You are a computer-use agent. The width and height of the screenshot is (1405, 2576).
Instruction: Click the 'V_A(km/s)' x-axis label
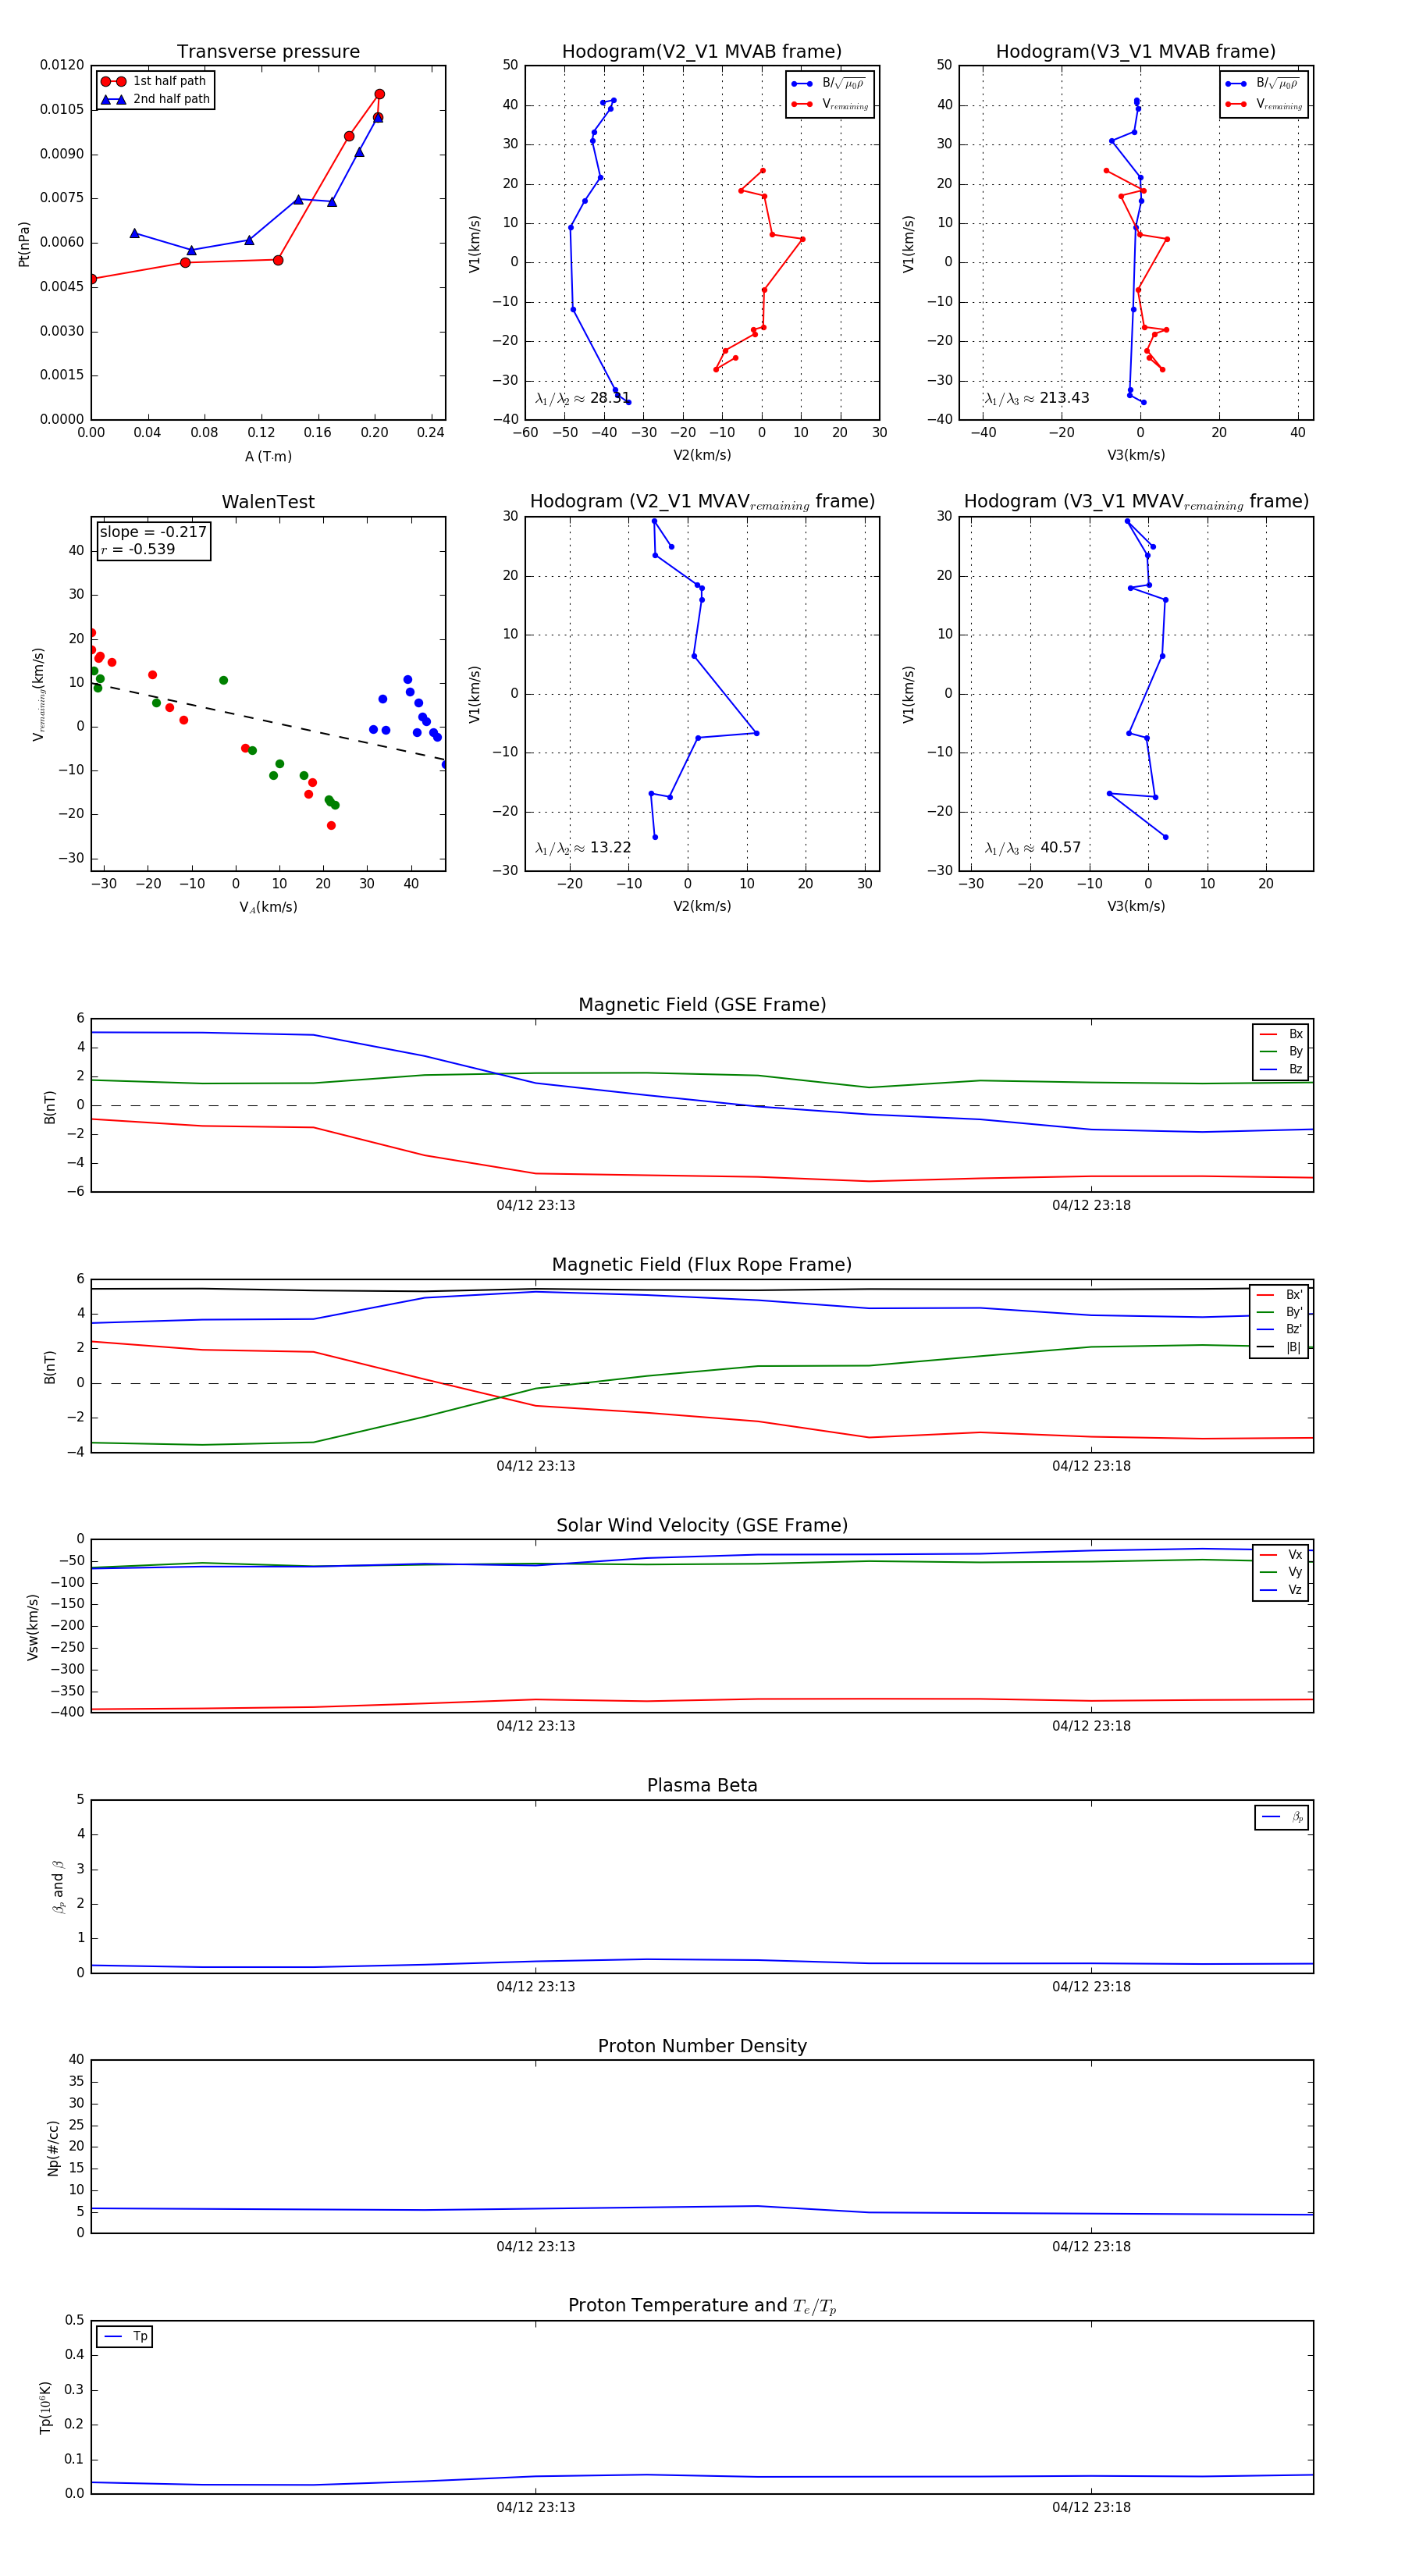point(268,907)
